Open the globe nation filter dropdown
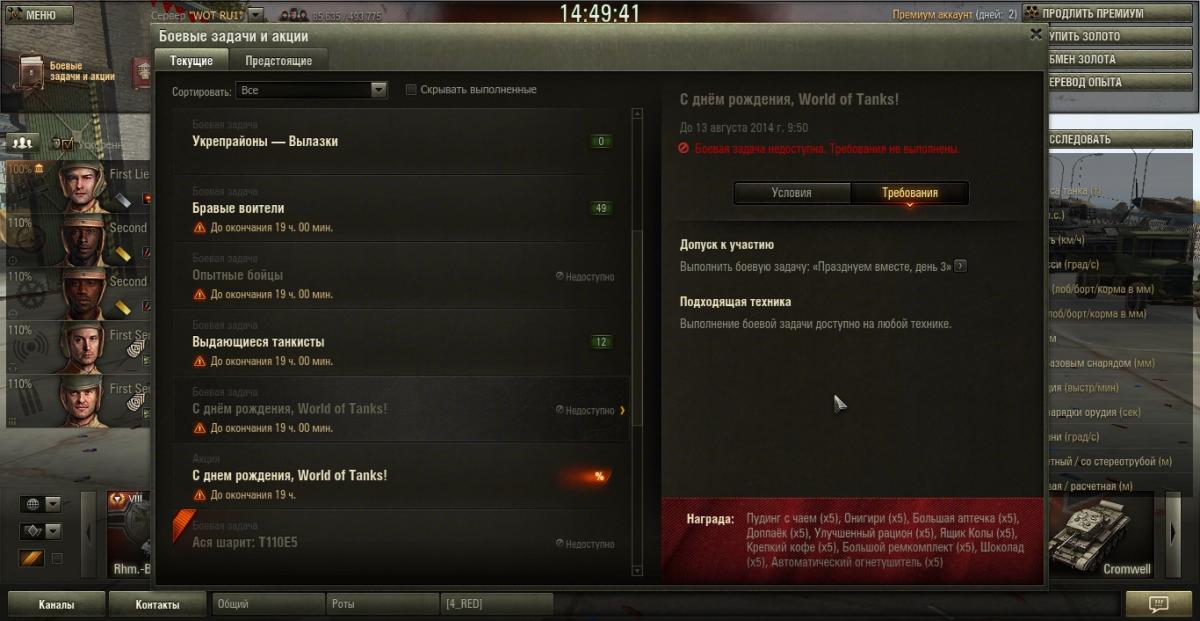 (41, 504)
